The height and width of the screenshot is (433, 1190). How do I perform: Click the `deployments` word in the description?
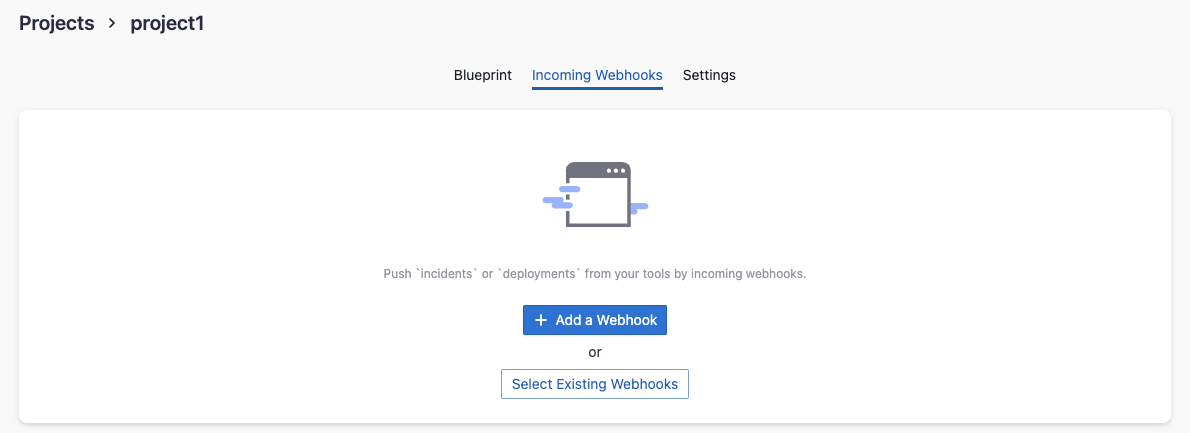pos(539,273)
